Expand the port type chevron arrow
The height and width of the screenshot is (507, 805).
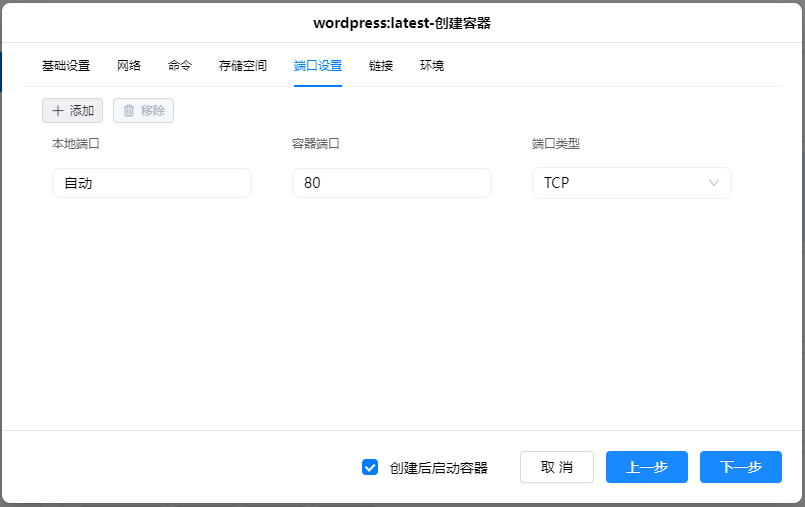713,183
